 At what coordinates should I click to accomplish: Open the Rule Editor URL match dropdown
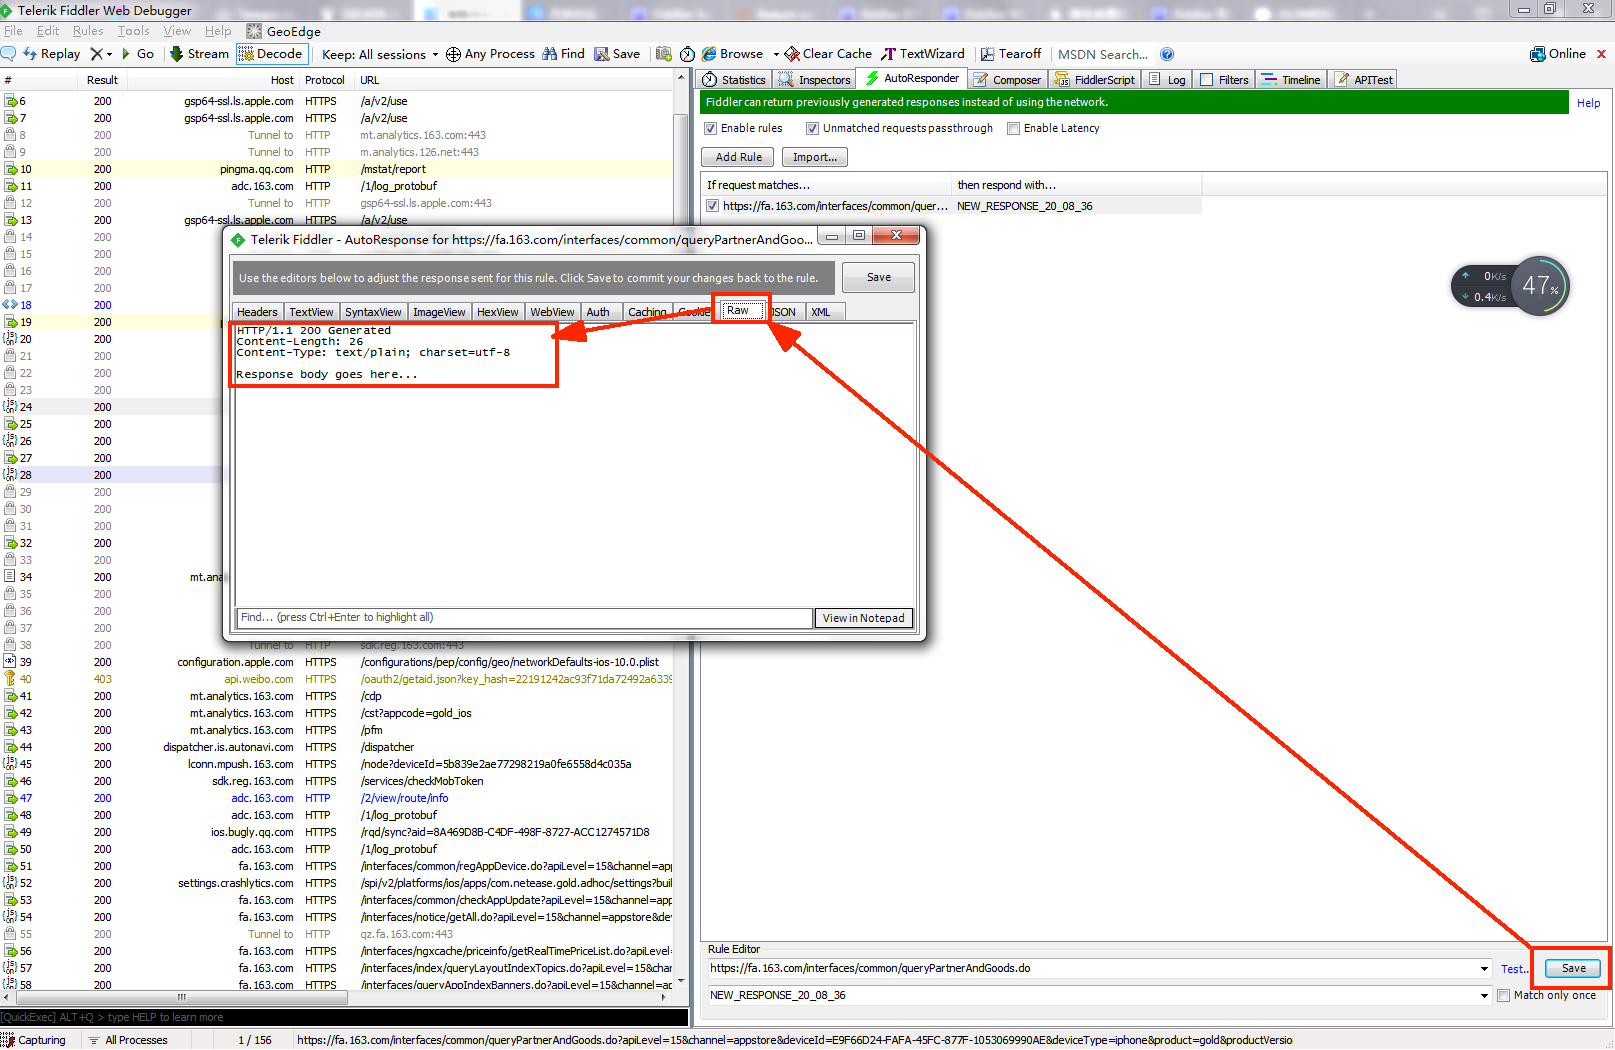(1484, 968)
